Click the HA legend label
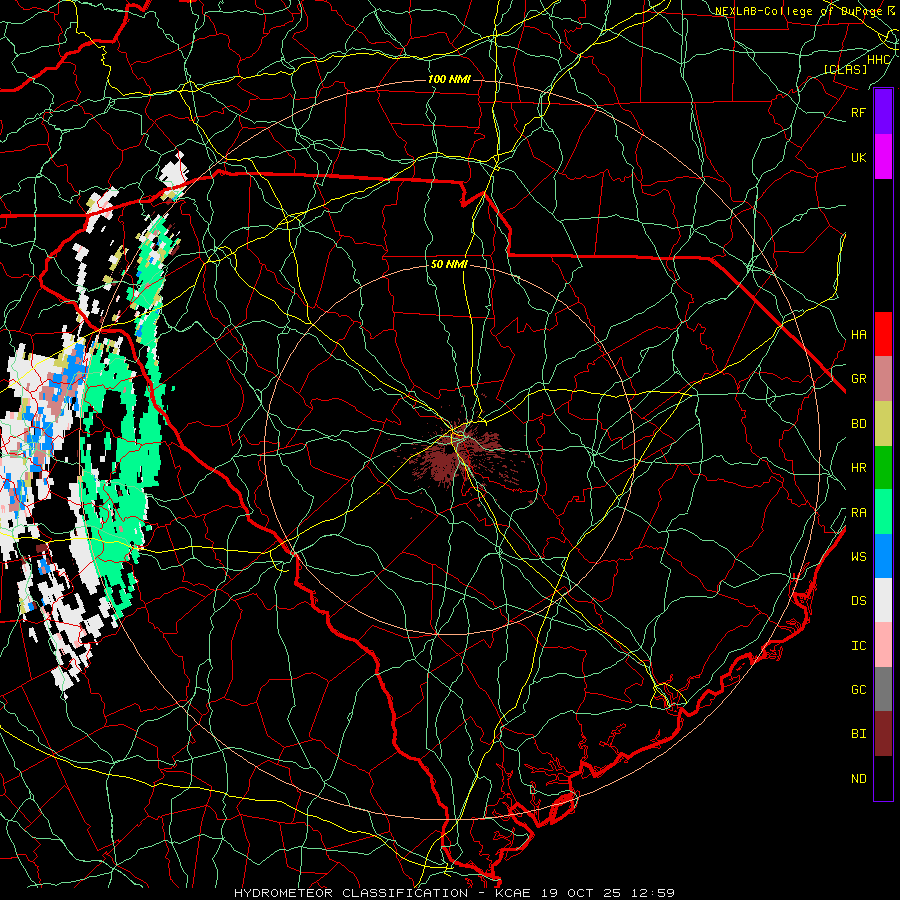Screen dimensions: 900x900 point(858,335)
